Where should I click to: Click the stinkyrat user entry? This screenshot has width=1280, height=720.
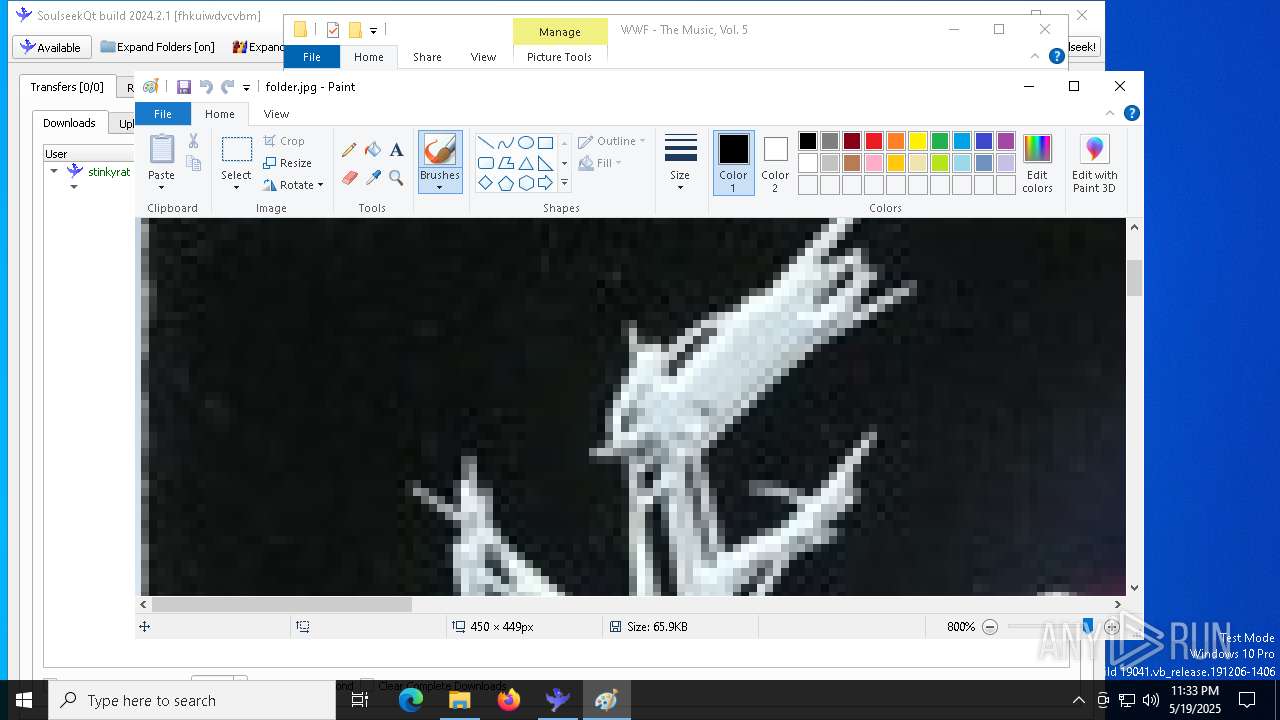(x=109, y=172)
